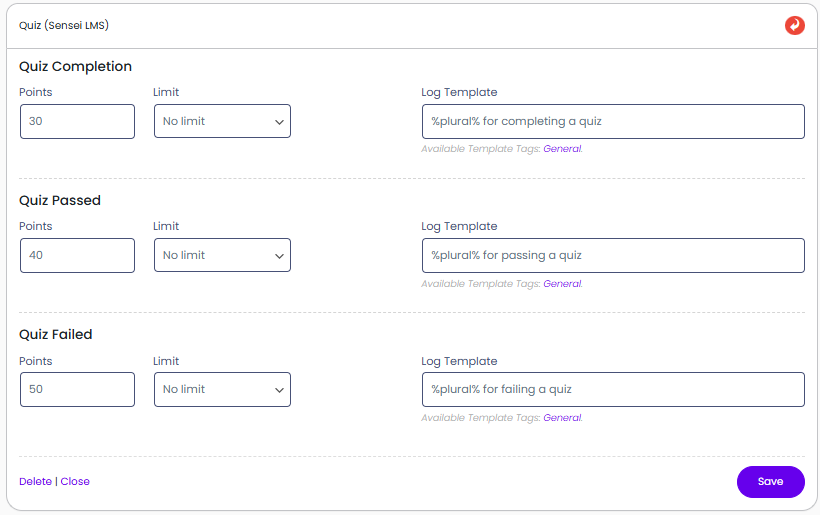This screenshot has height=515, width=820.
Task: Select the Quiz Passed Points field
Action: pos(77,255)
